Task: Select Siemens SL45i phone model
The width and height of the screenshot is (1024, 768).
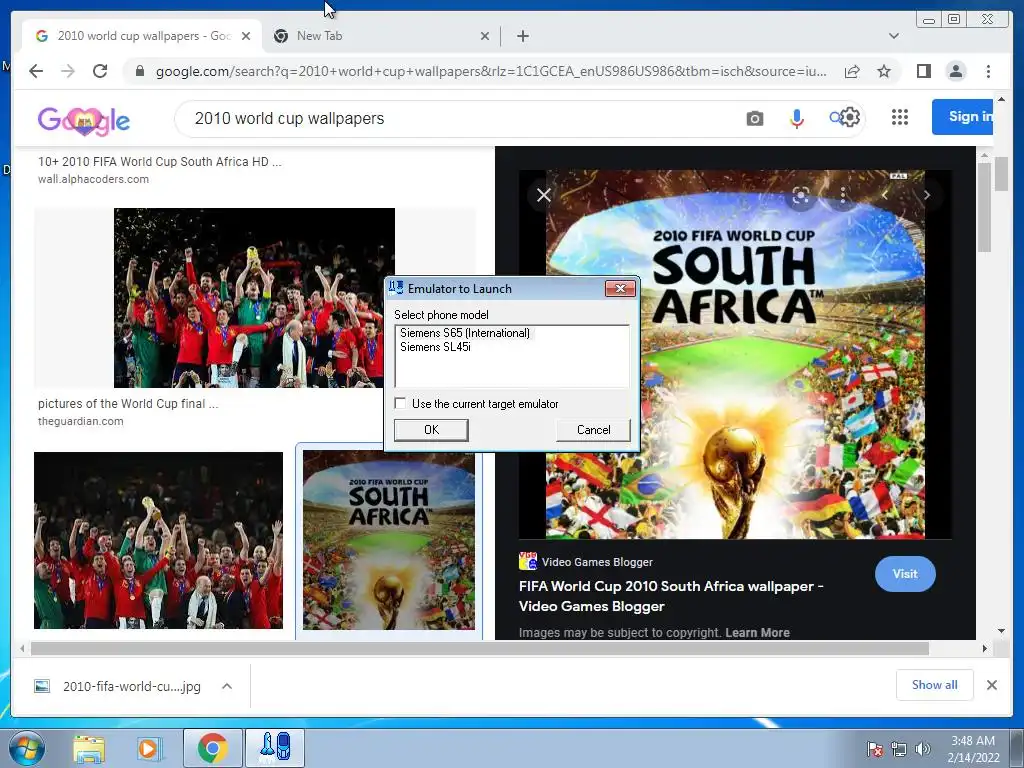Action: click(x=435, y=347)
